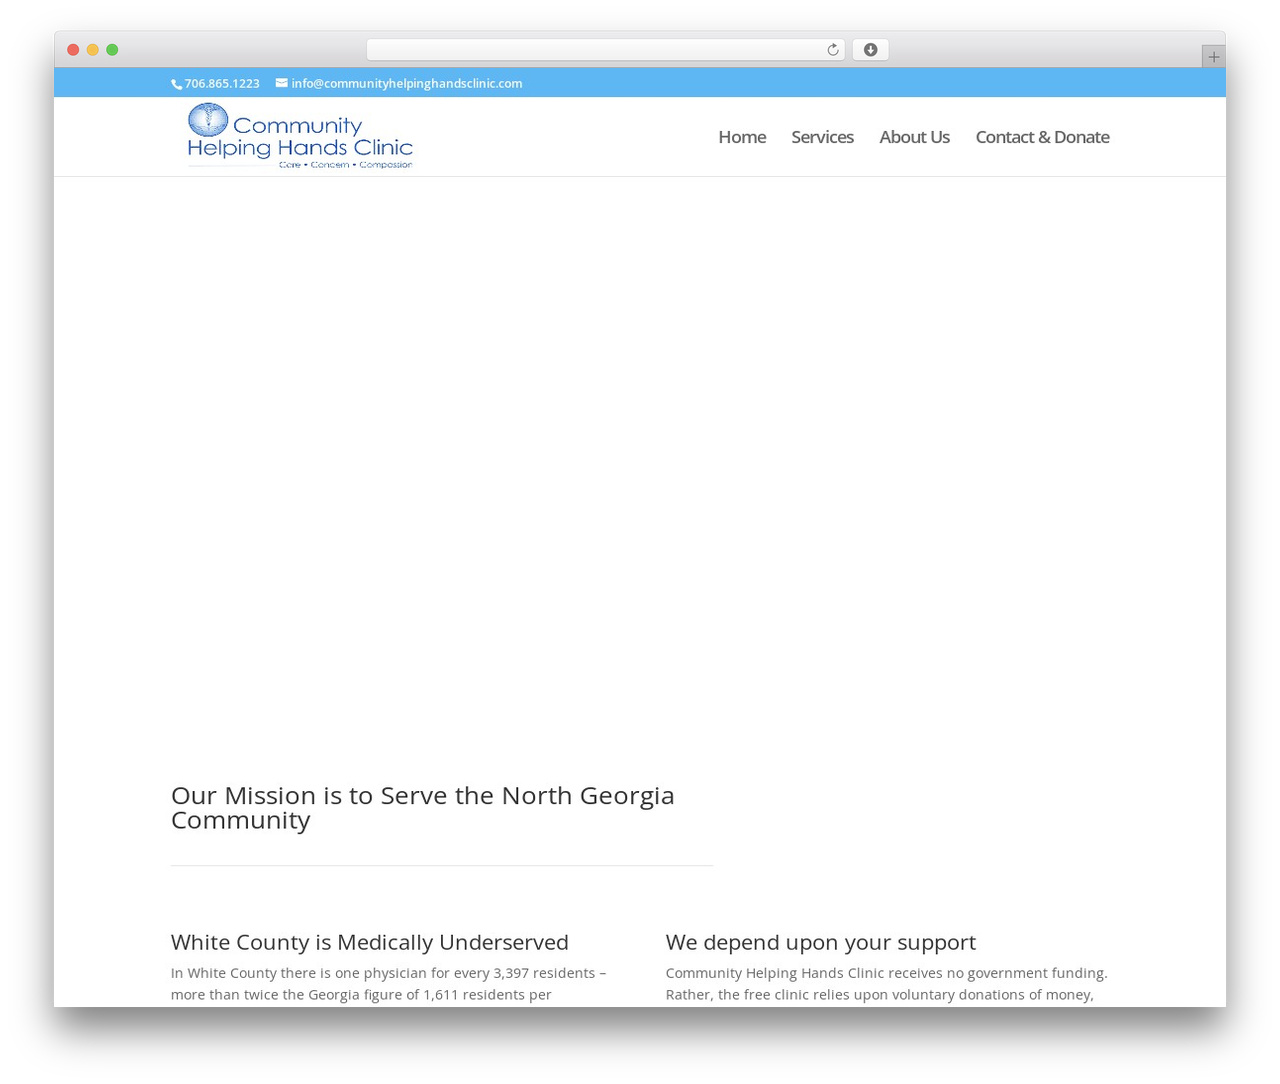Close the browser window with the red button

pos(73,50)
